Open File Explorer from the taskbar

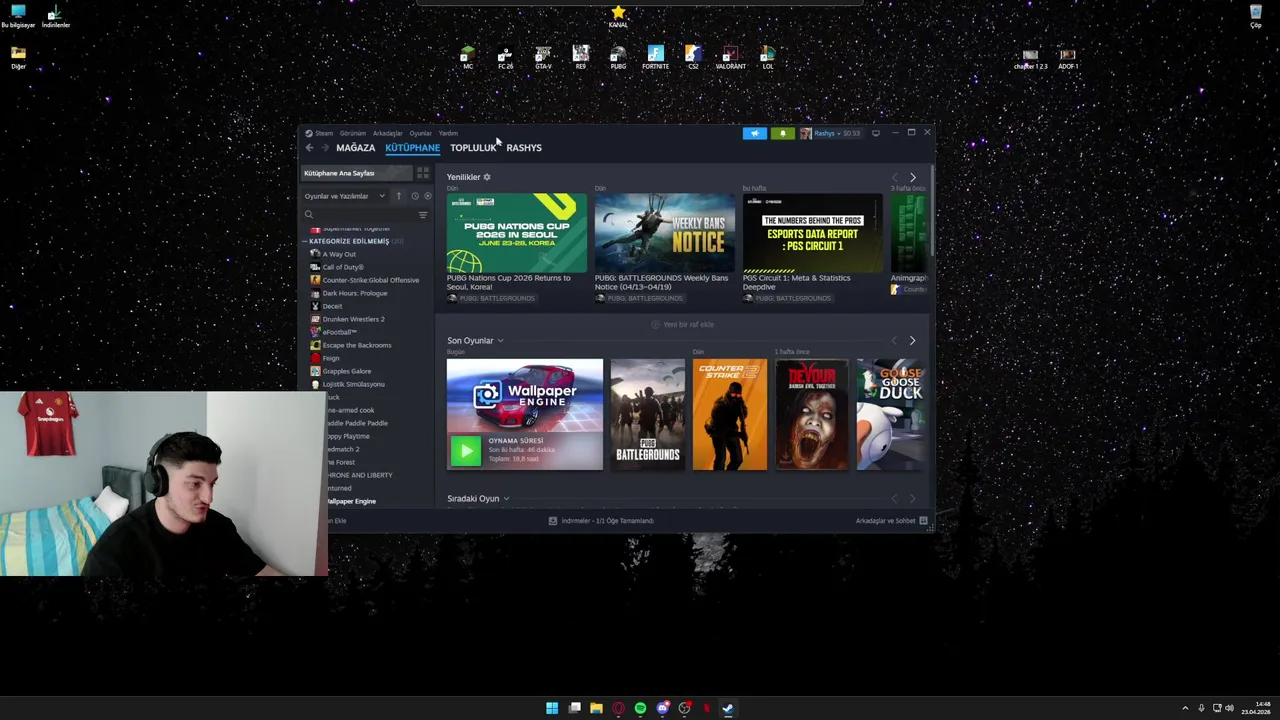coord(596,708)
